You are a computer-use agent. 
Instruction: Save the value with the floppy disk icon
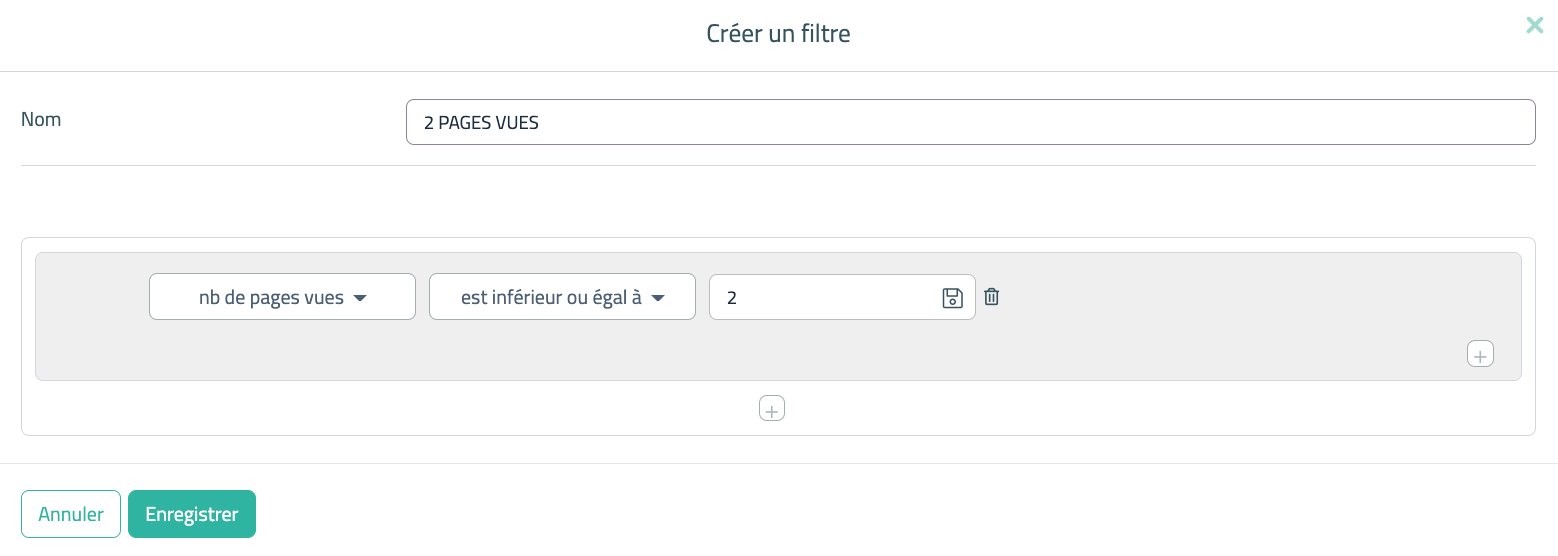tap(952, 297)
